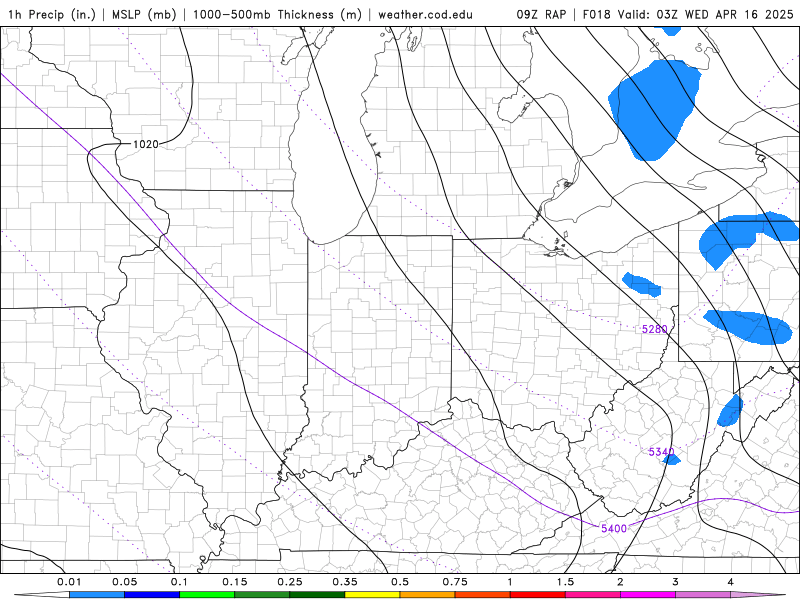Click the dark blue 0.05 legend color

click(x=152, y=595)
